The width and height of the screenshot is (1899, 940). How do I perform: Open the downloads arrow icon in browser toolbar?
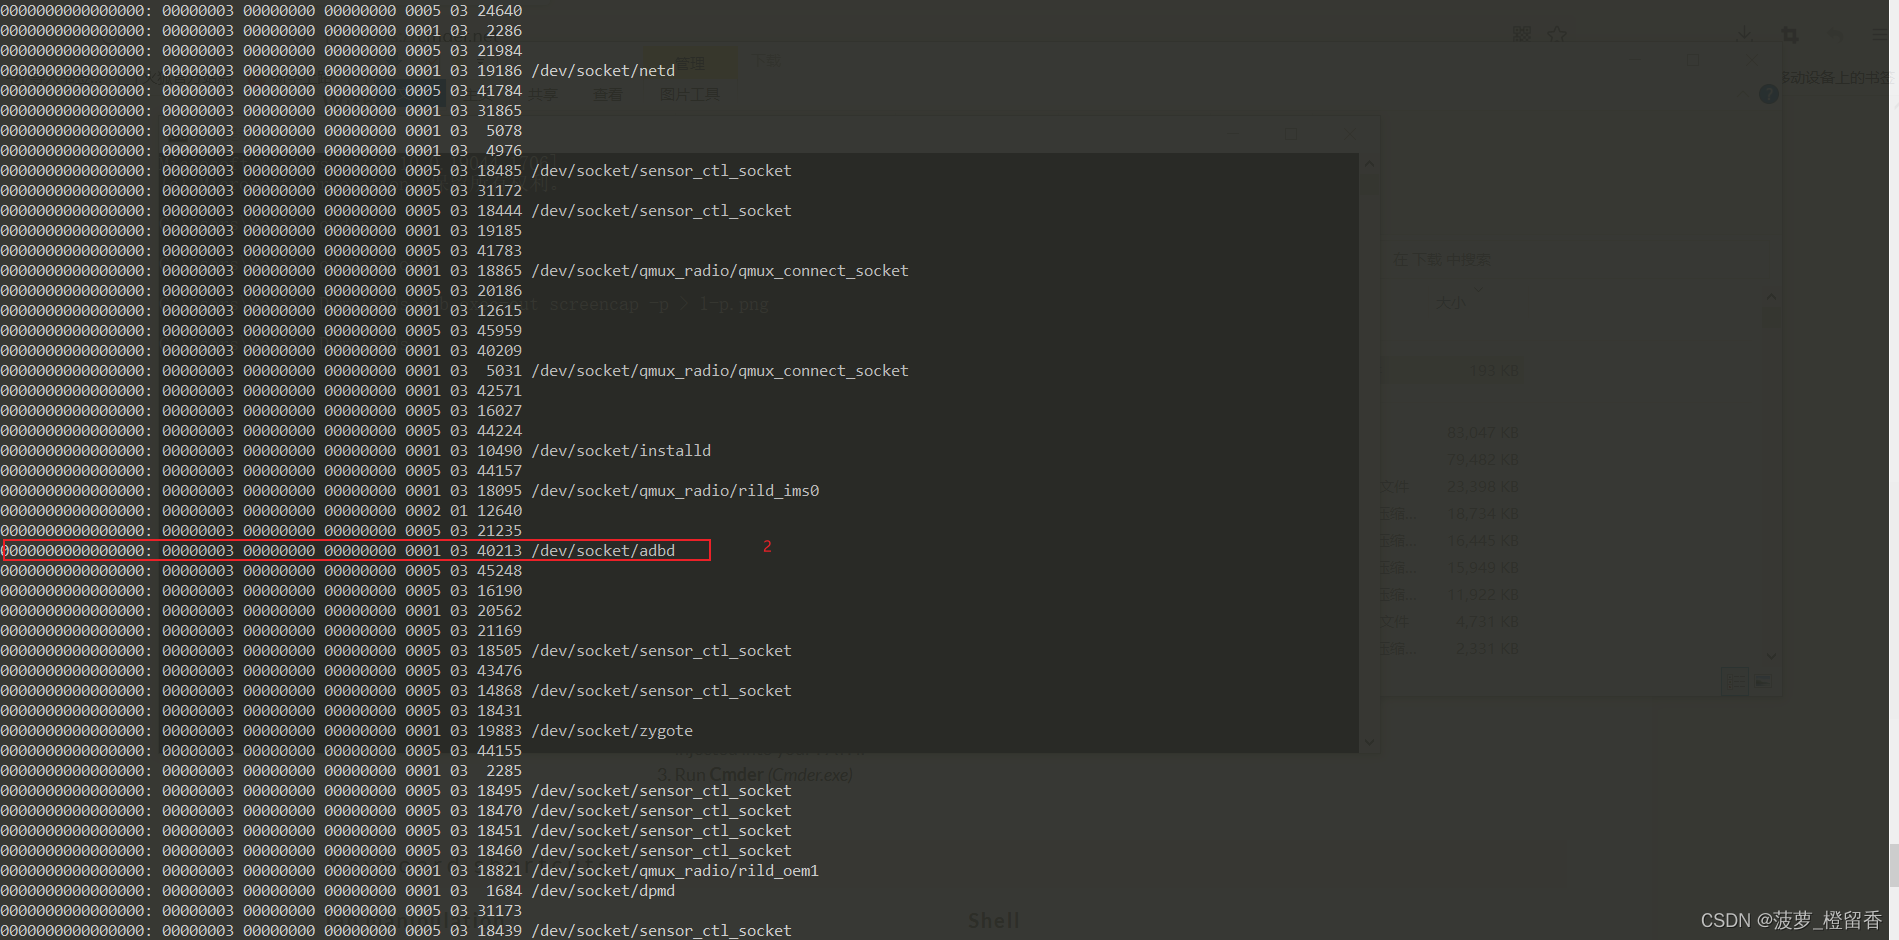click(1744, 33)
